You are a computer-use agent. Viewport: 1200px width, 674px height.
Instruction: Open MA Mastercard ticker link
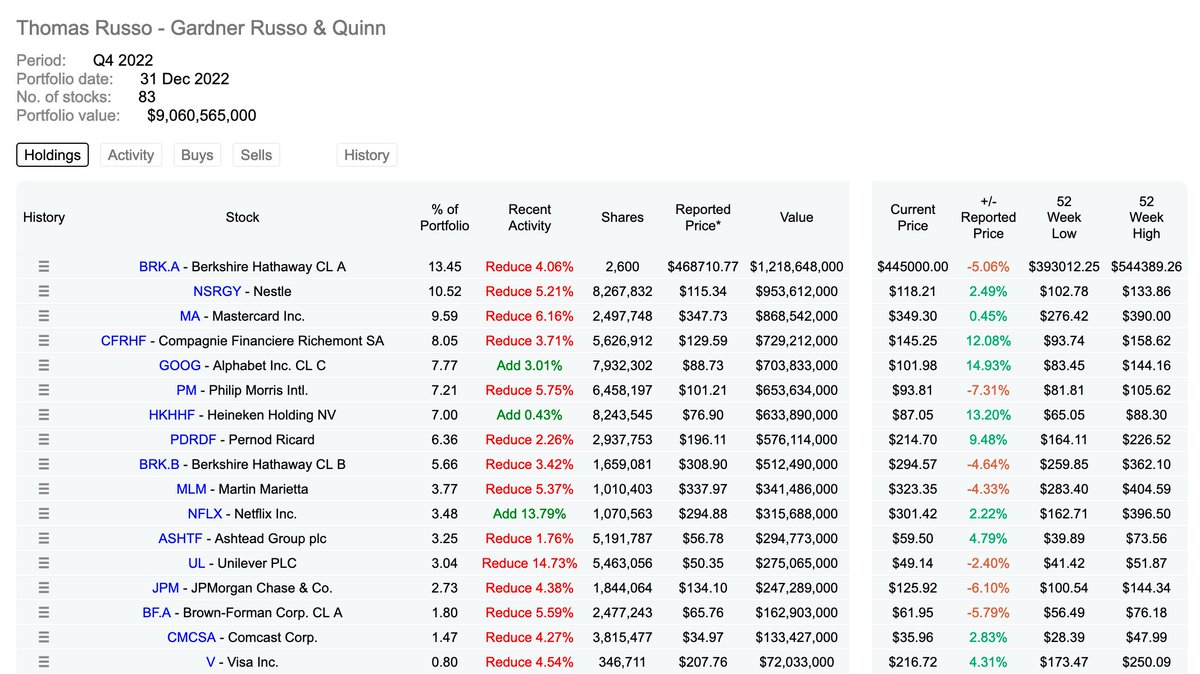point(190,316)
